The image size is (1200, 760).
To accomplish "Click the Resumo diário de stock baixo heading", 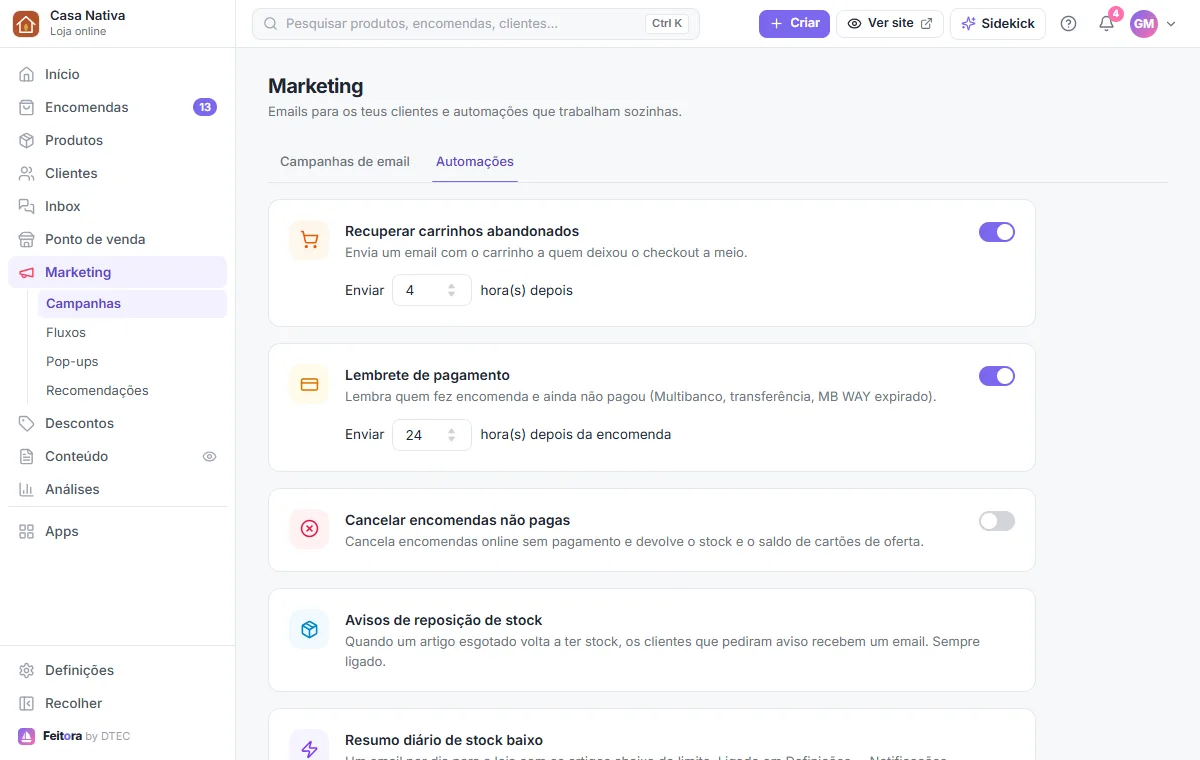I will pyautogui.click(x=444, y=740).
